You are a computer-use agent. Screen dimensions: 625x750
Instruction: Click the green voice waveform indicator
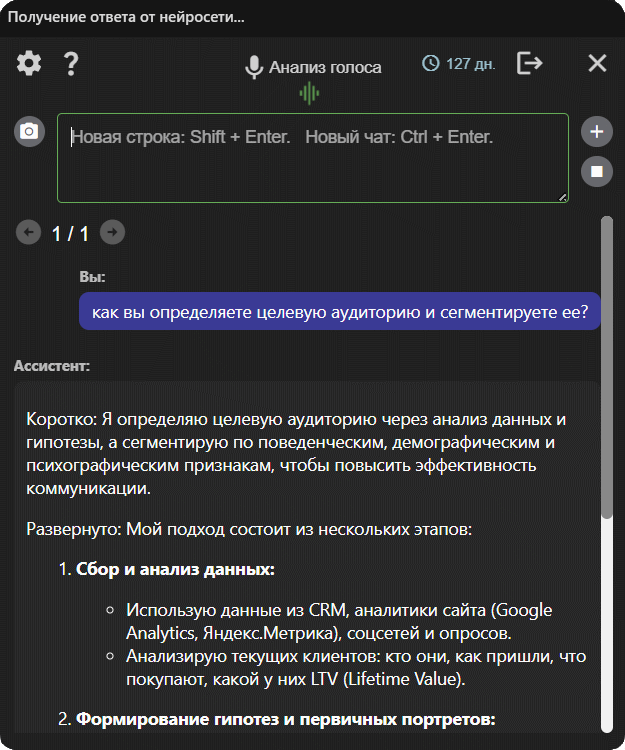[309, 93]
